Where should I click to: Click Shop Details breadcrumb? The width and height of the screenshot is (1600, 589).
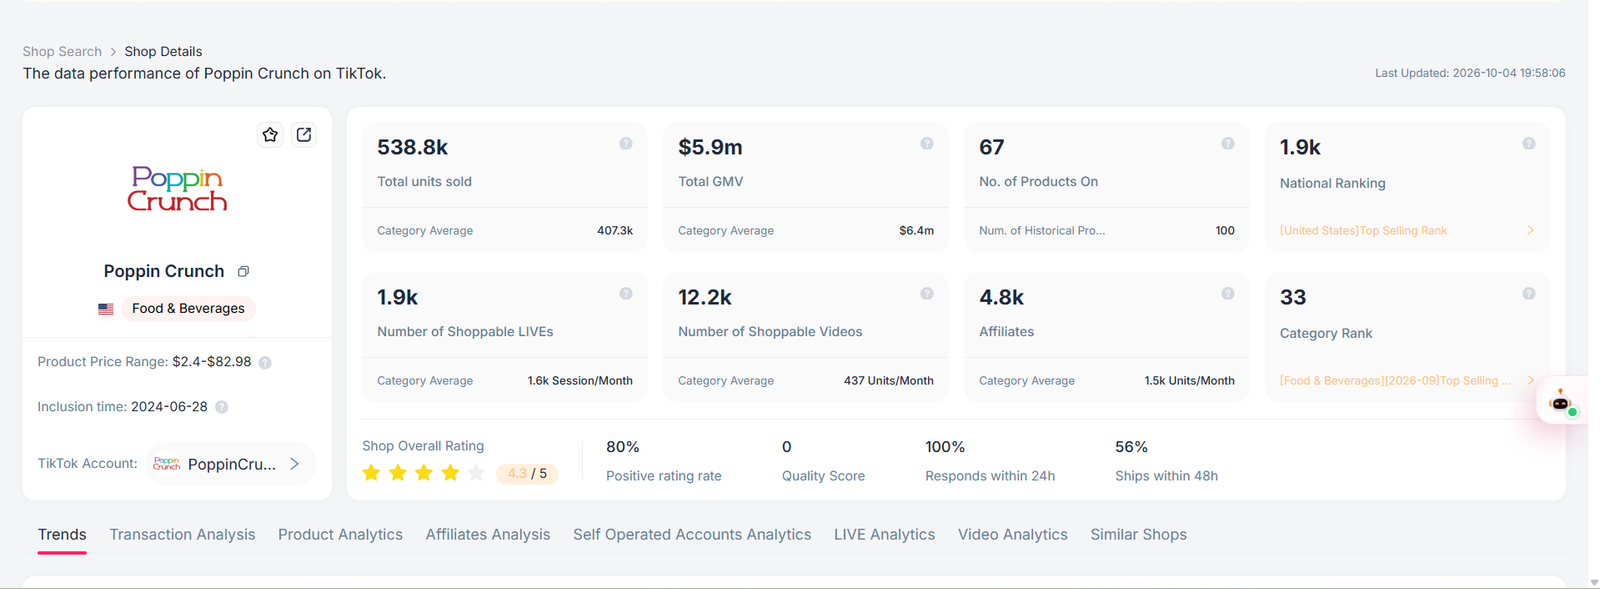(163, 52)
